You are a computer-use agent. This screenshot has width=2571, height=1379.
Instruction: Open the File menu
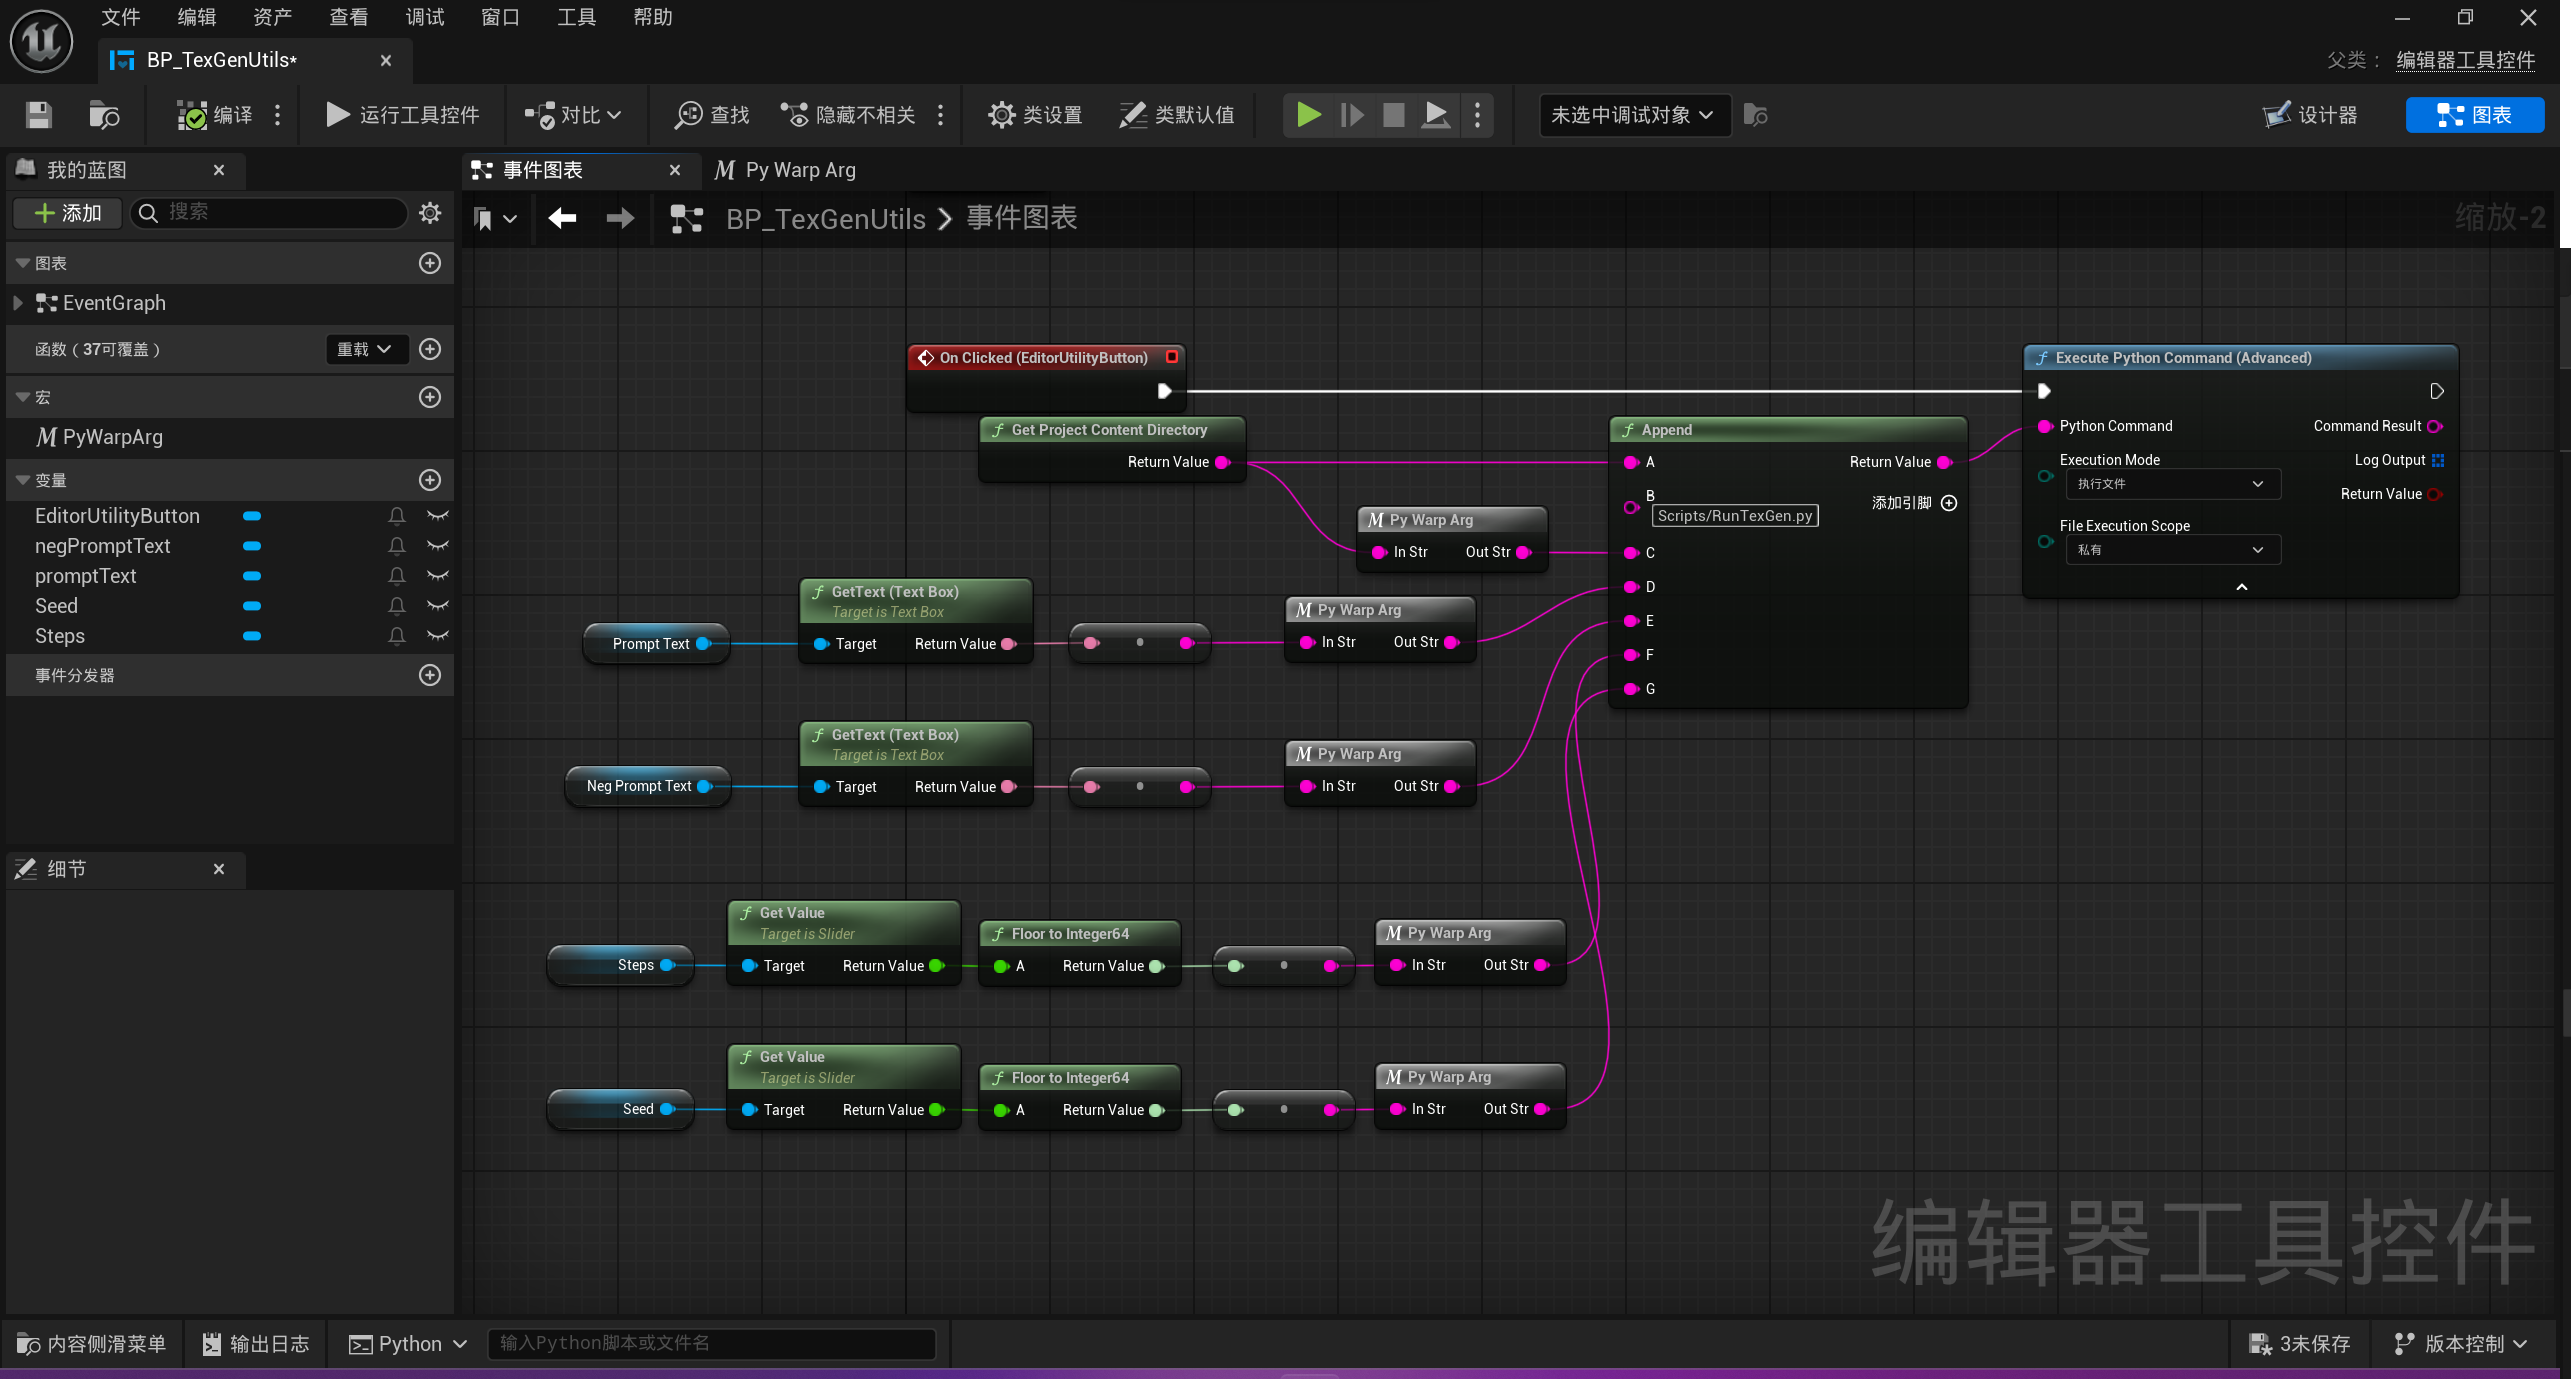[x=120, y=17]
